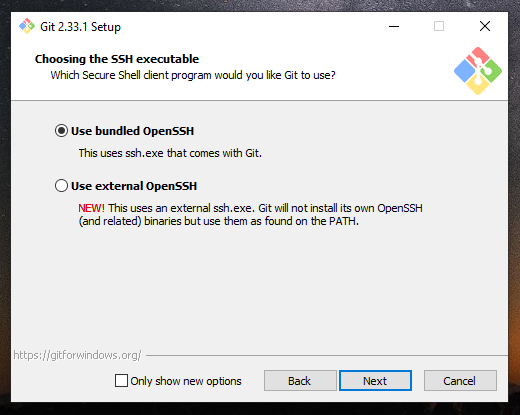Select the Use bundled OpenSSH radio button

(61, 131)
